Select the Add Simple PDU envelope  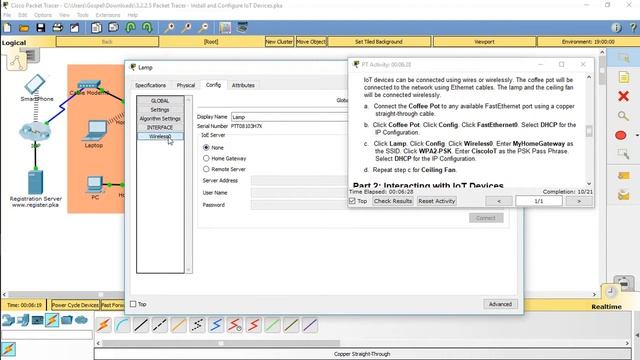pos(623,176)
